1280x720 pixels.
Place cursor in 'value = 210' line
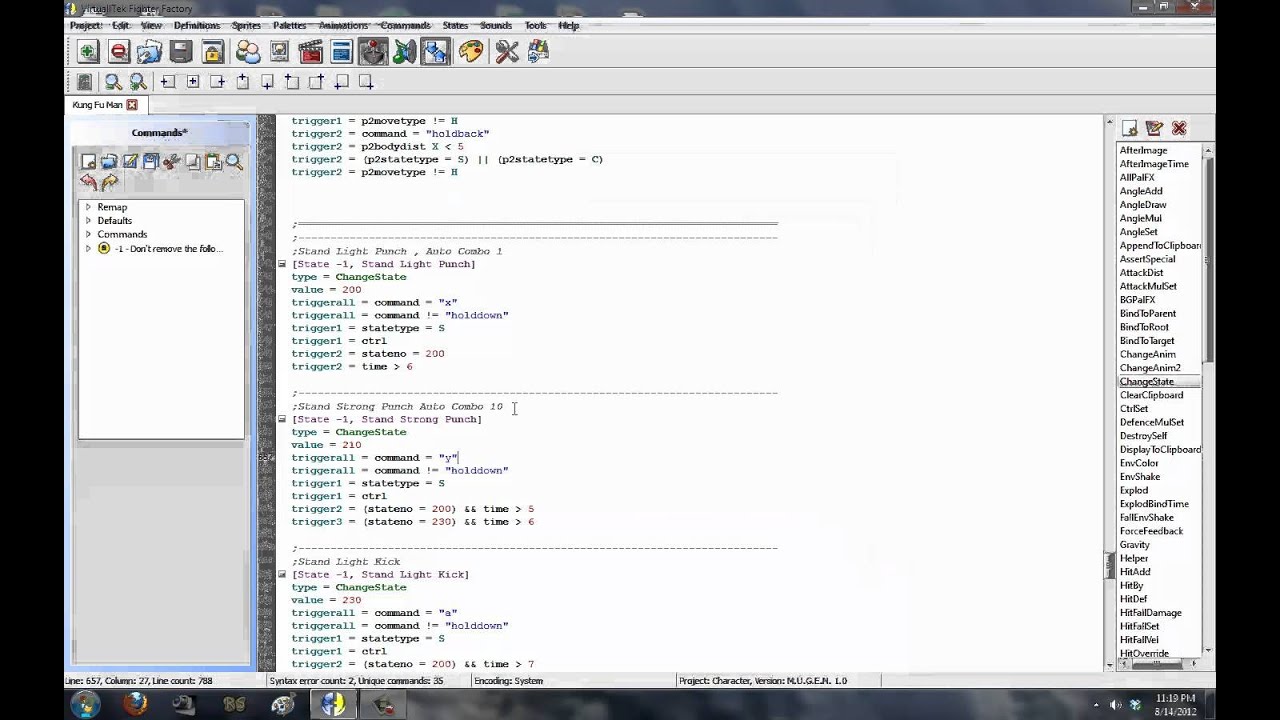326,445
